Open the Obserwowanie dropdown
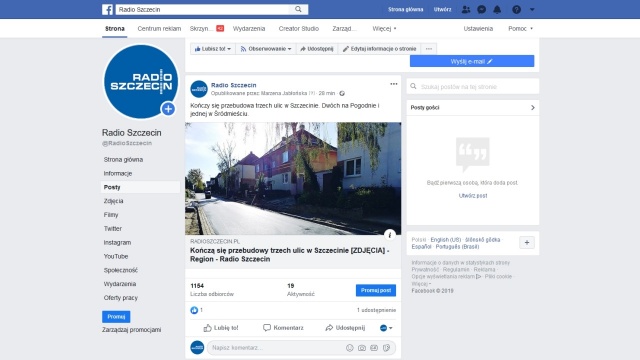Screen dimensions: 640x360 point(266,49)
